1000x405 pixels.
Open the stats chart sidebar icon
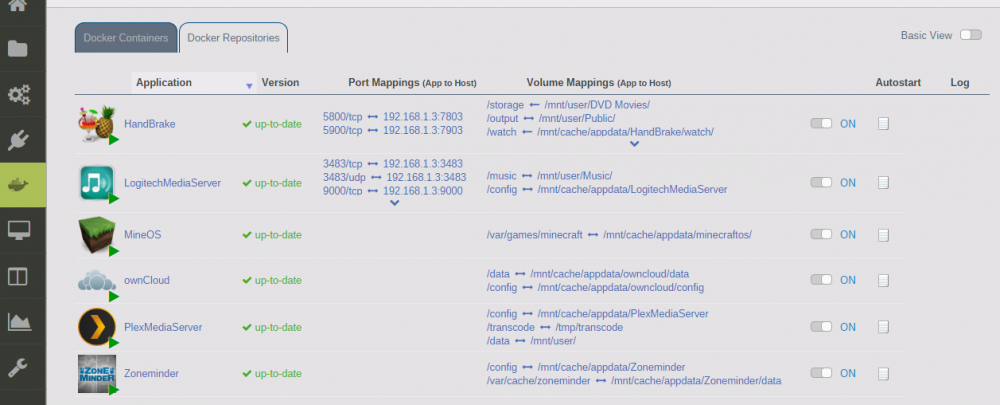point(19,321)
